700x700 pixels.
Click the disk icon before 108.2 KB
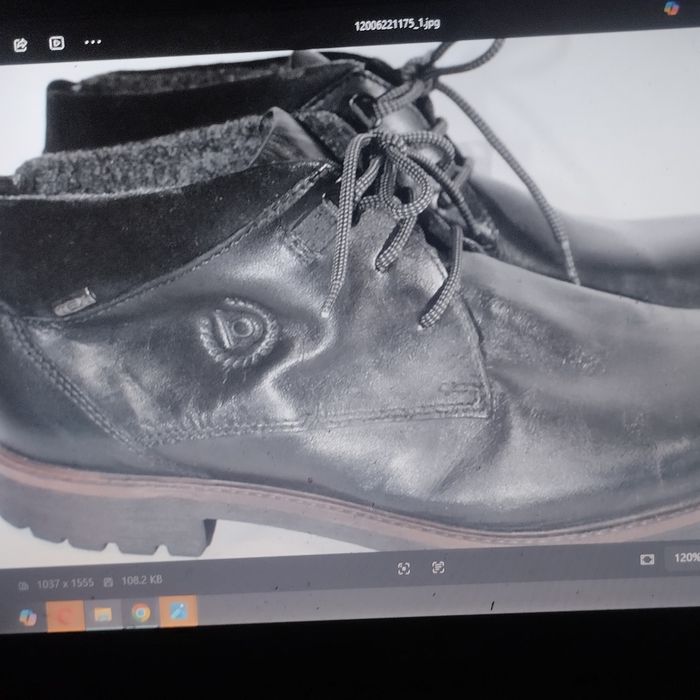(108, 582)
